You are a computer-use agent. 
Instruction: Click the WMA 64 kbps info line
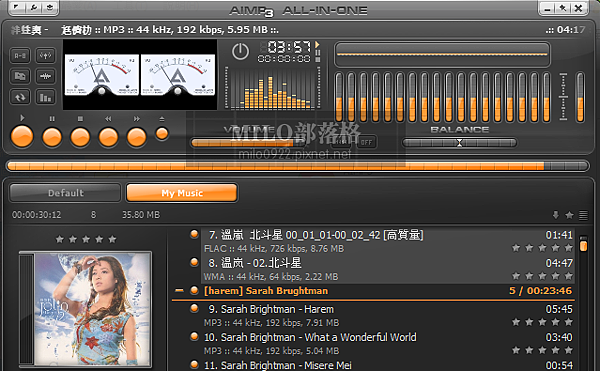tap(271, 277)
